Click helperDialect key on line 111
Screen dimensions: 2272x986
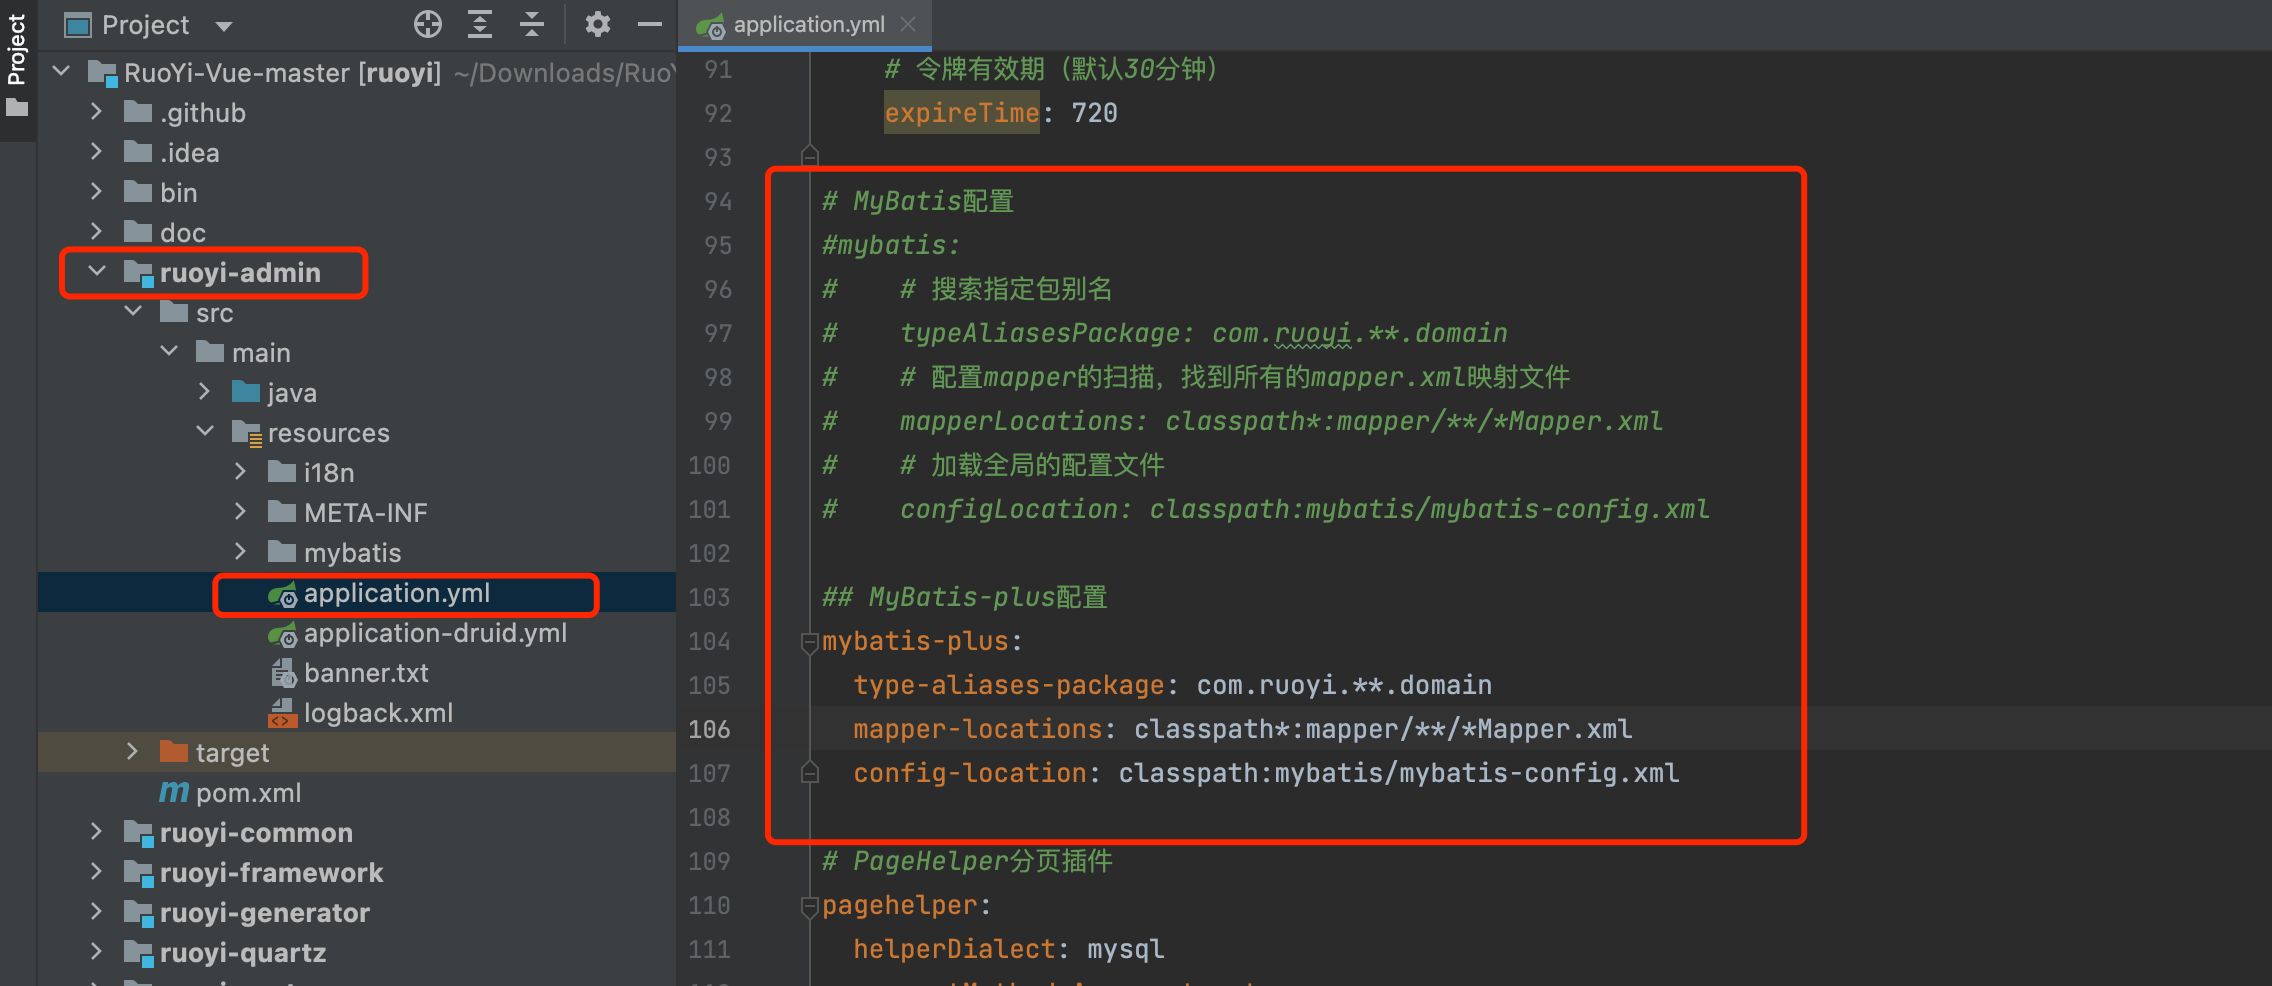tap(954, 949)
